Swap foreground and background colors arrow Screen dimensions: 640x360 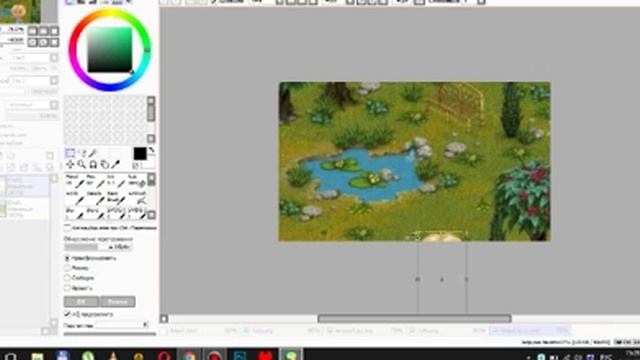(x=151, y=151)
